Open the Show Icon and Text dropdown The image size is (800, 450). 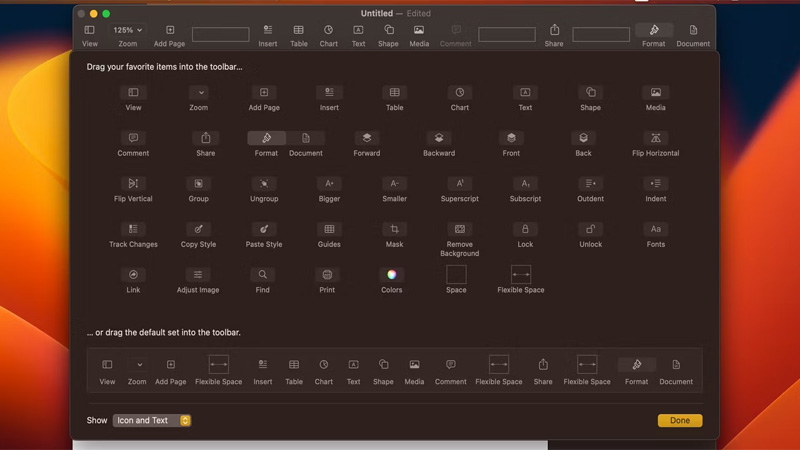click(152, 421)
